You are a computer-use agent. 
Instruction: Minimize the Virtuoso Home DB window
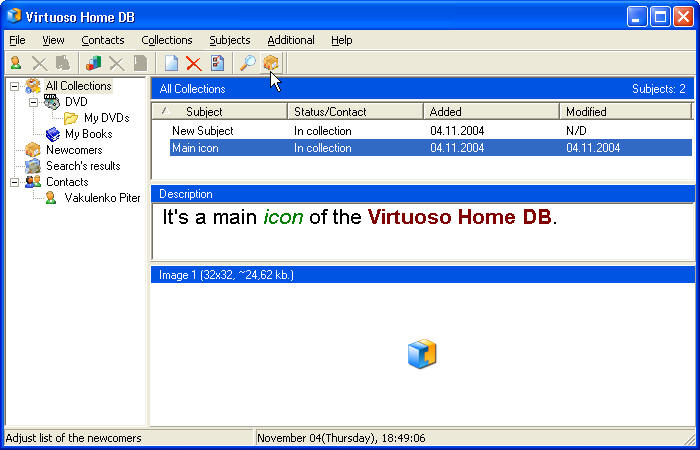click(637, 17)
